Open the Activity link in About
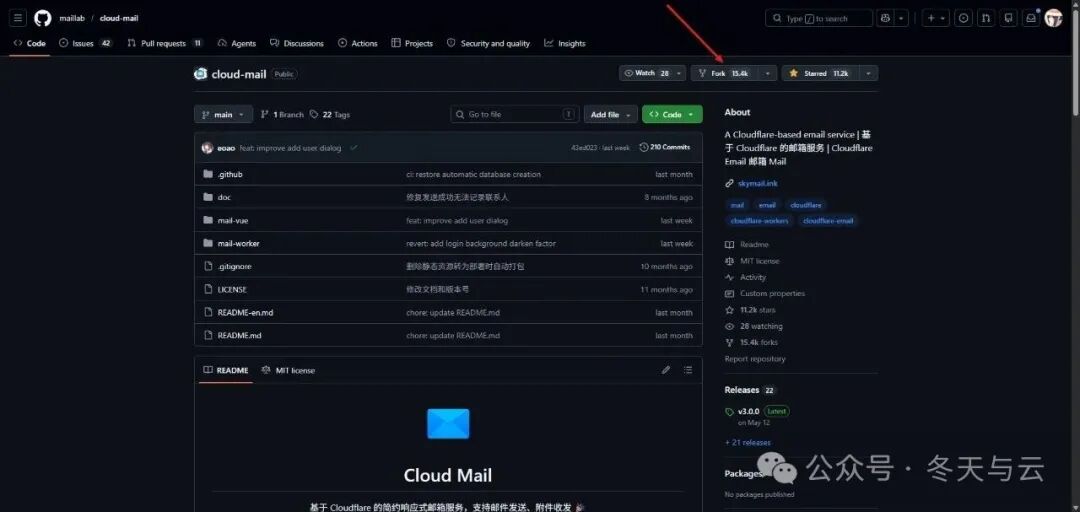1080x512 pixels. coord(745,277)
